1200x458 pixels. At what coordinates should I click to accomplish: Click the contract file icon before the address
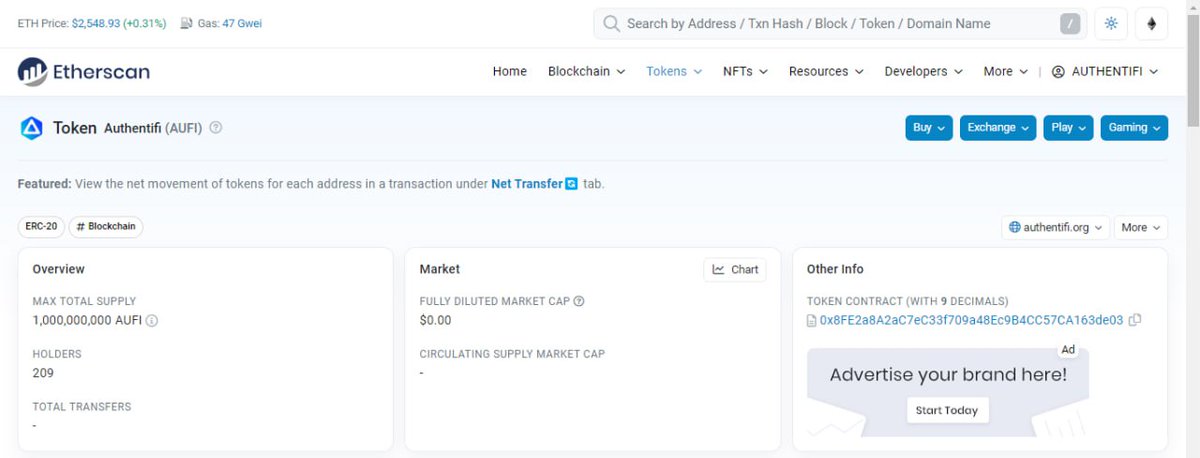(812, 321)
